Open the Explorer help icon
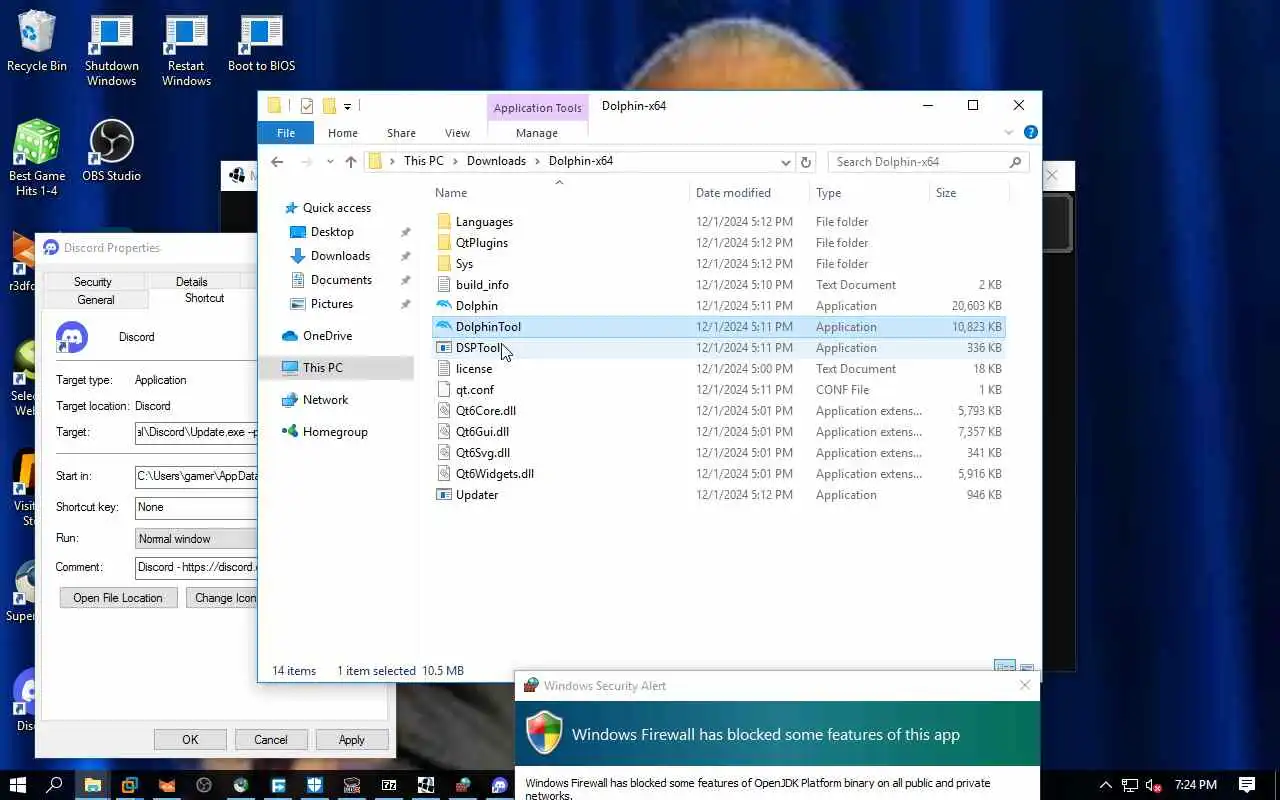The image size is (1280, 800). click(1031, 132)
